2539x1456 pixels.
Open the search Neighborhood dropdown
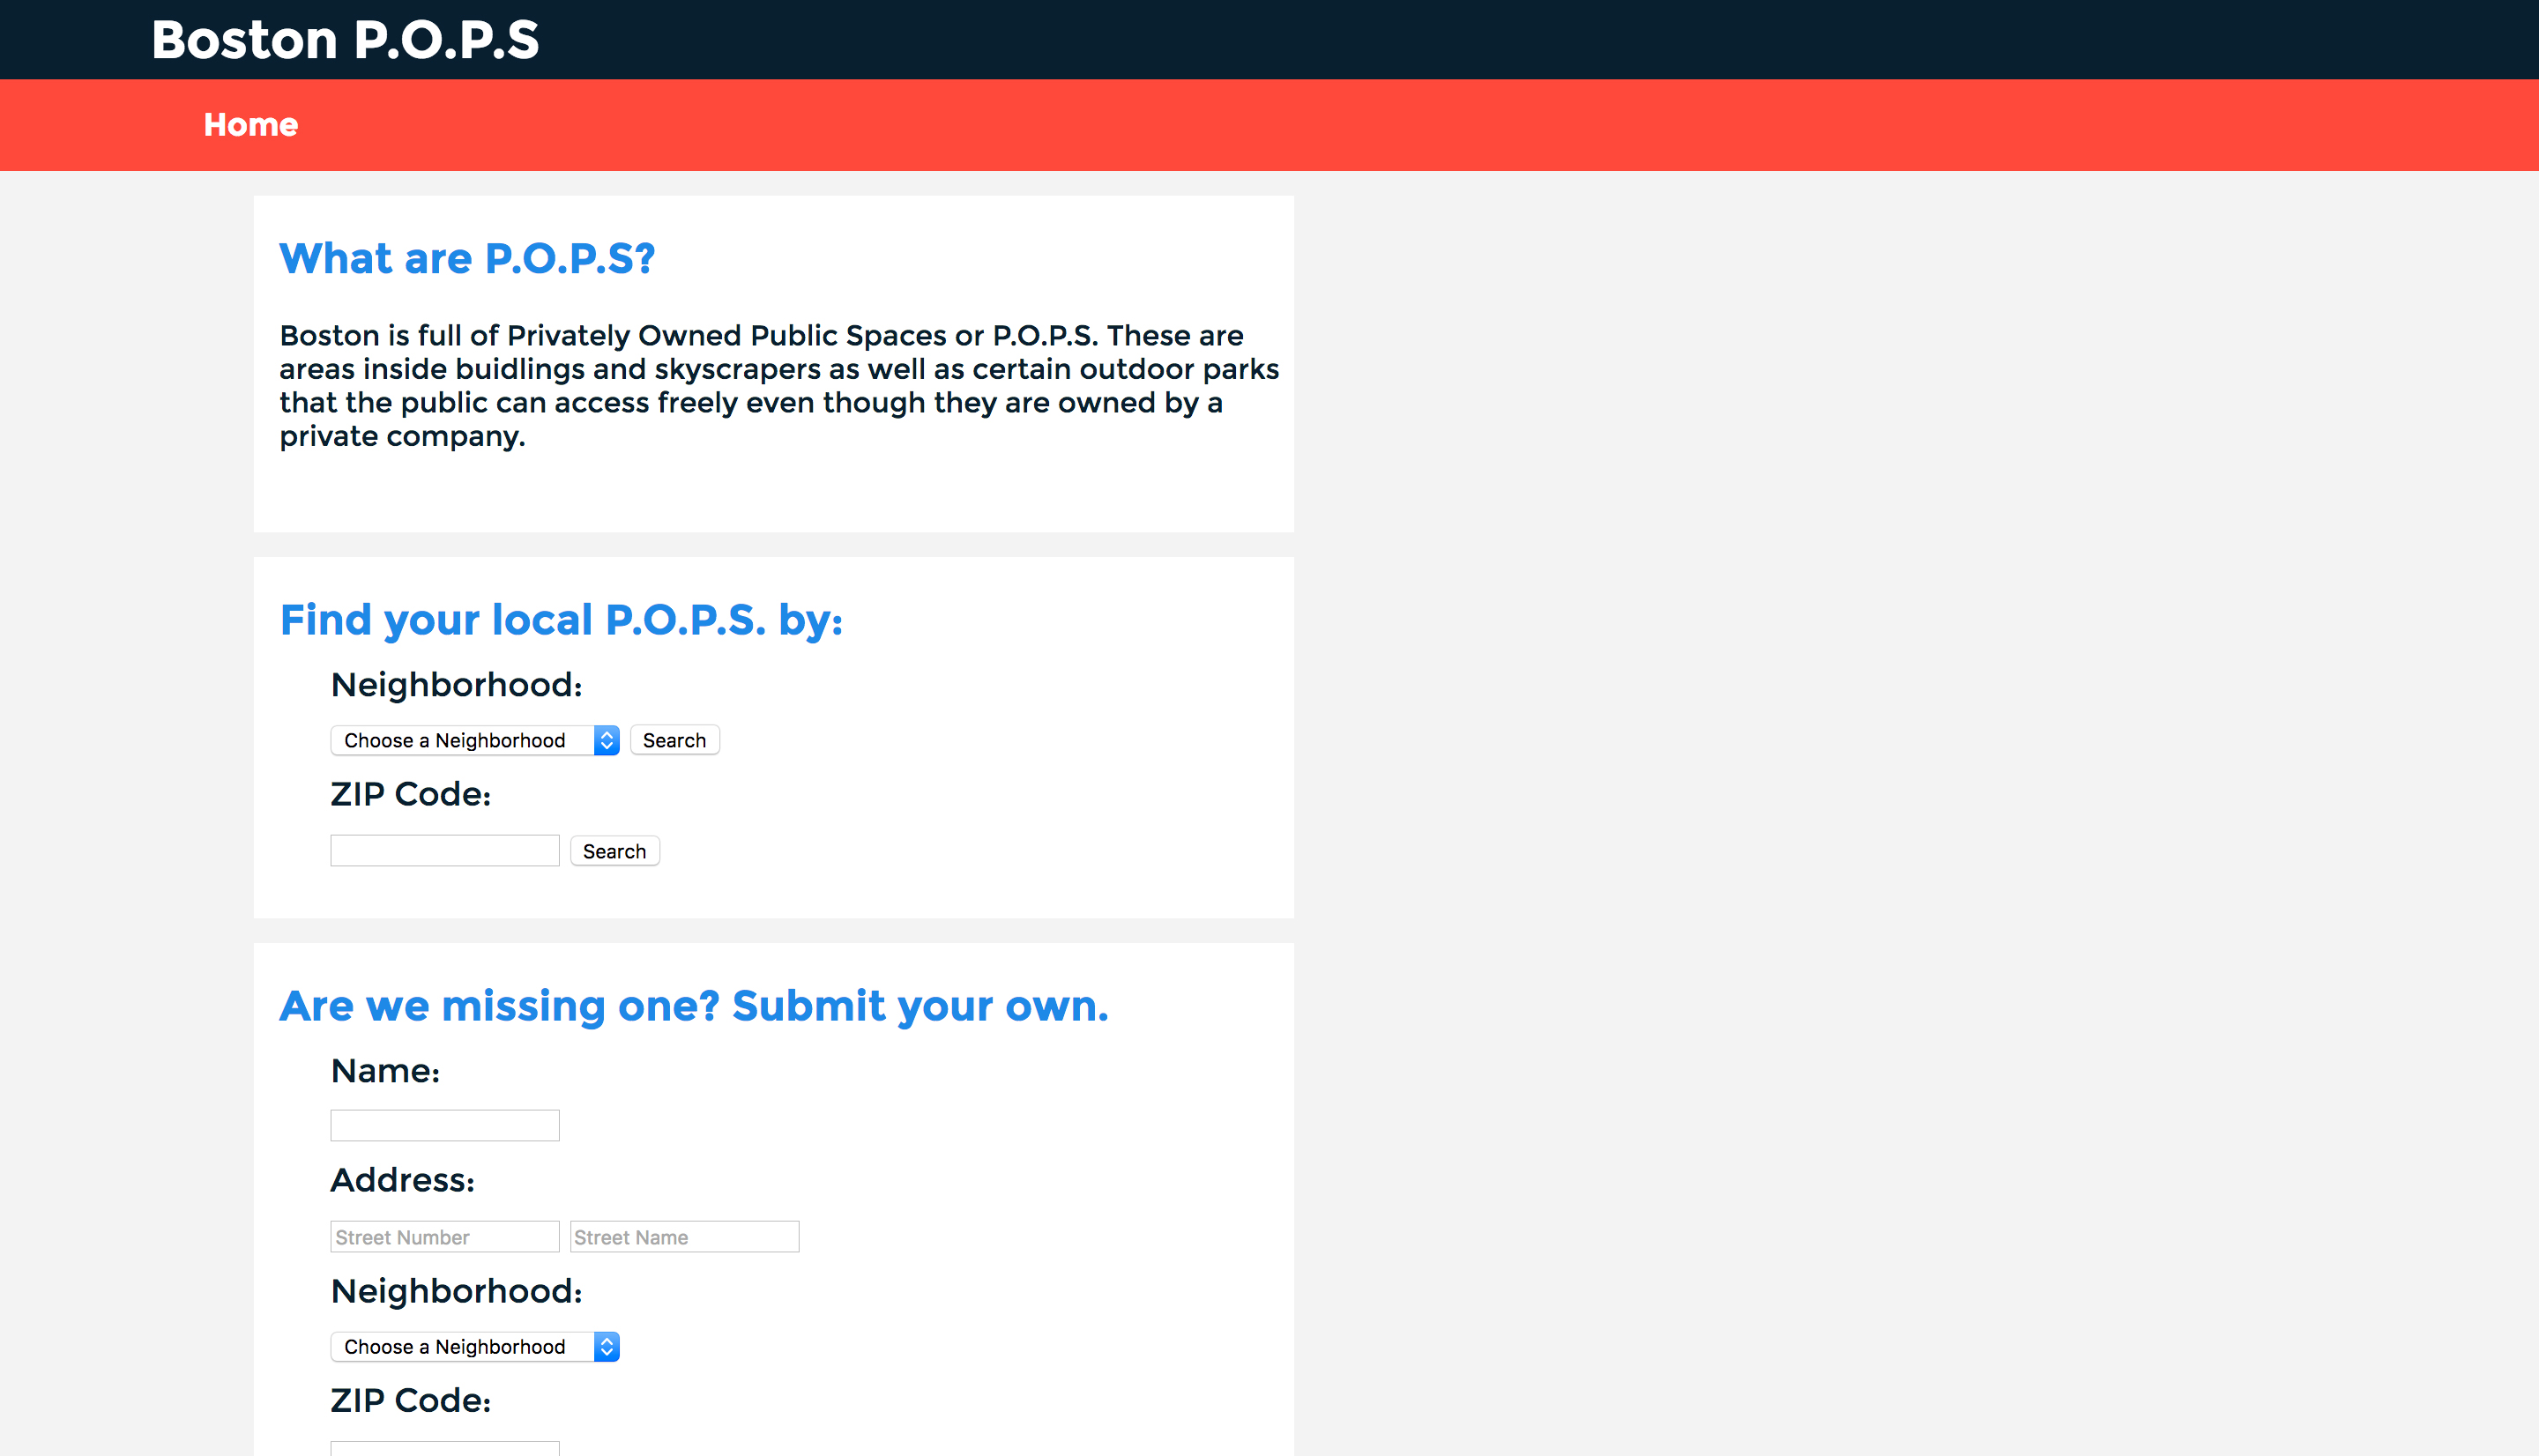click(475, 740)
